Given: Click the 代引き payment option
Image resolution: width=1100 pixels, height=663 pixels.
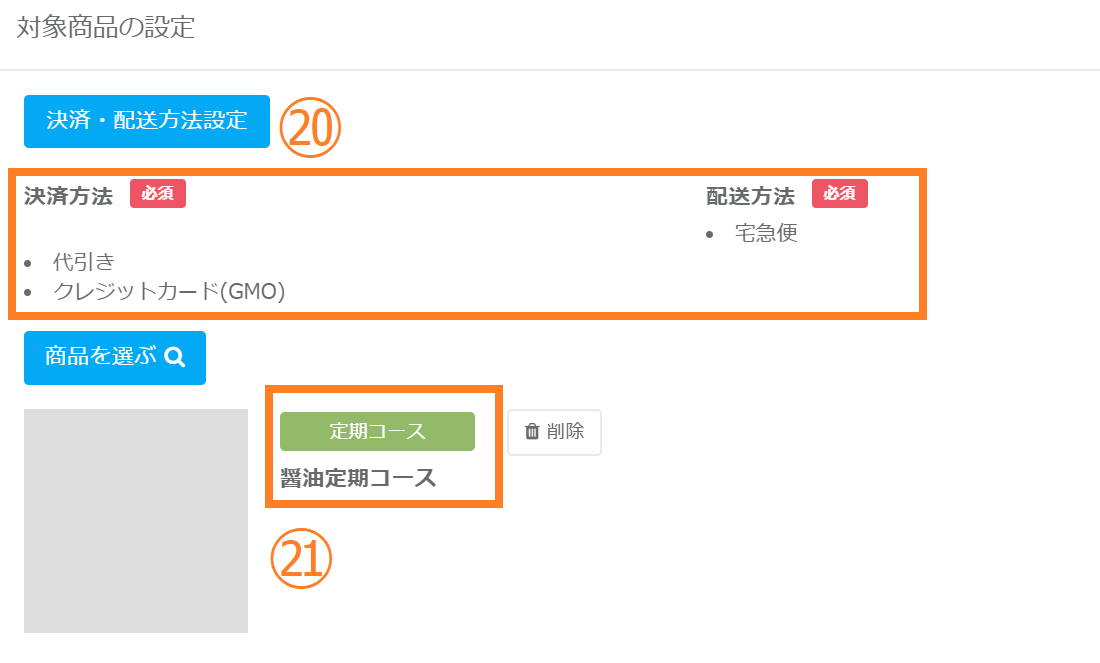Looking at the screenshot, I should (84, 263).
